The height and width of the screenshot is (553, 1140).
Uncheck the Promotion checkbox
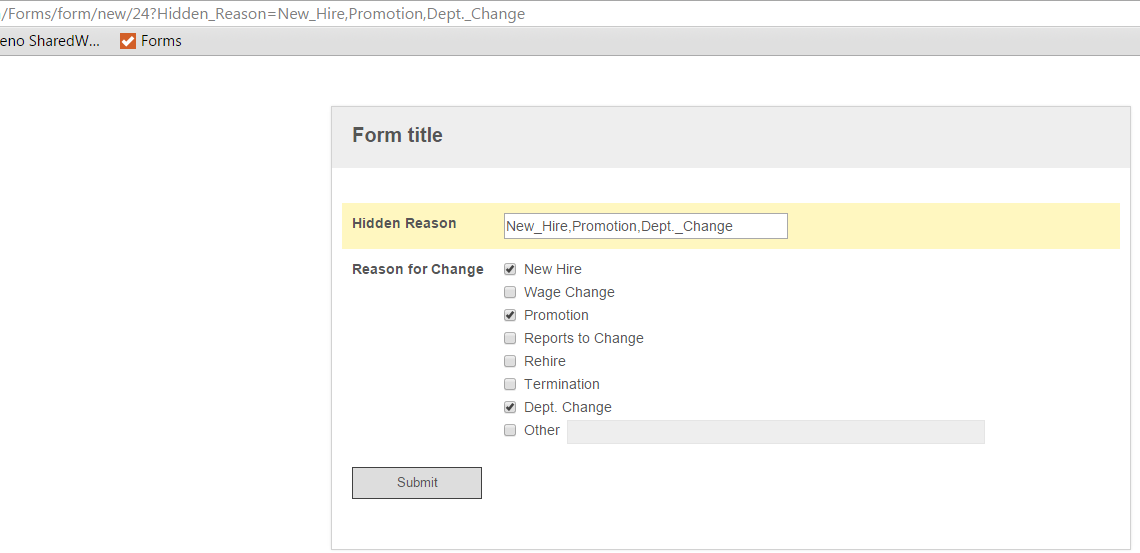click(x=510, y=315)
